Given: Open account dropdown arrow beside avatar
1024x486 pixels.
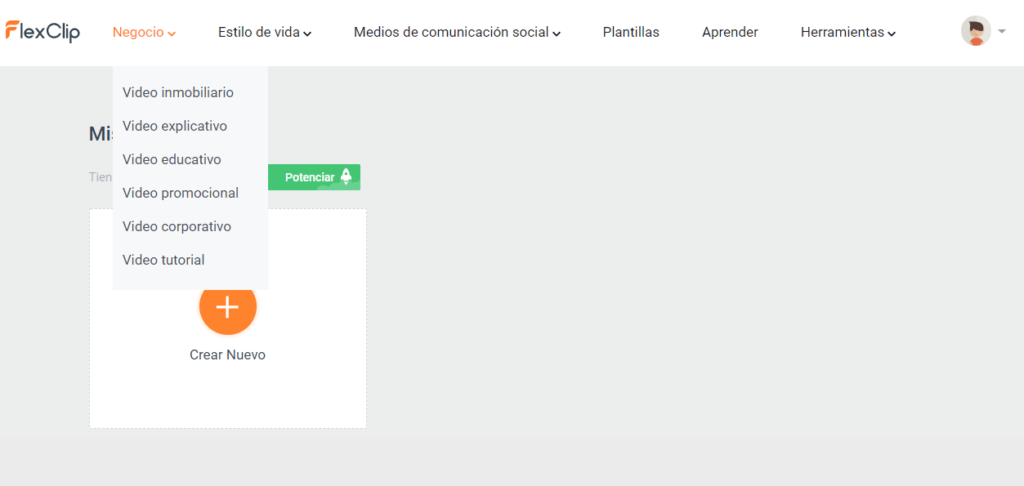Looking at the screenshot, I should pyautogui.click(x=1002, y=31).
